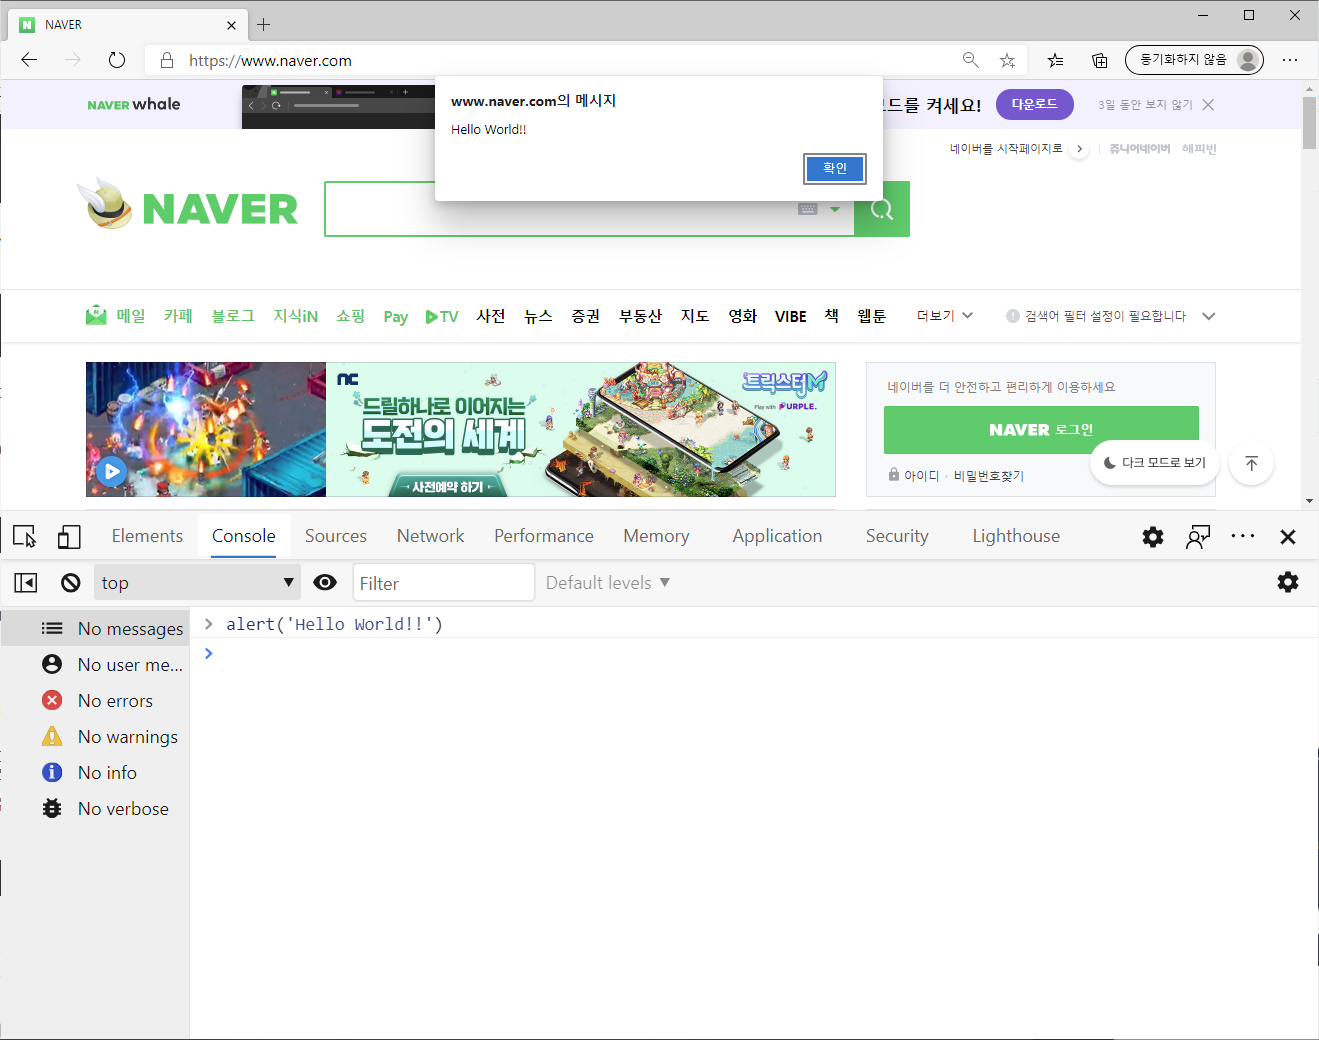Switch to the Lighthouse tab

click(1016, 536)
